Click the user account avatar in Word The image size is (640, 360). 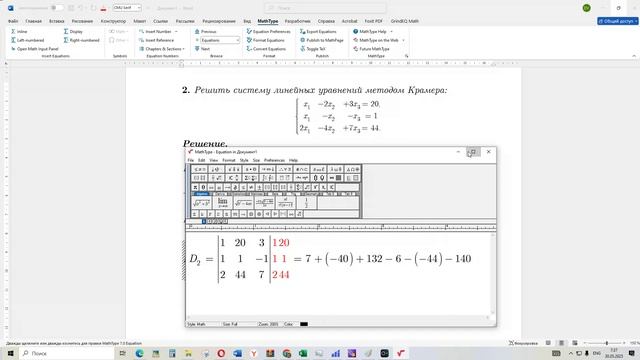[587, 8]
